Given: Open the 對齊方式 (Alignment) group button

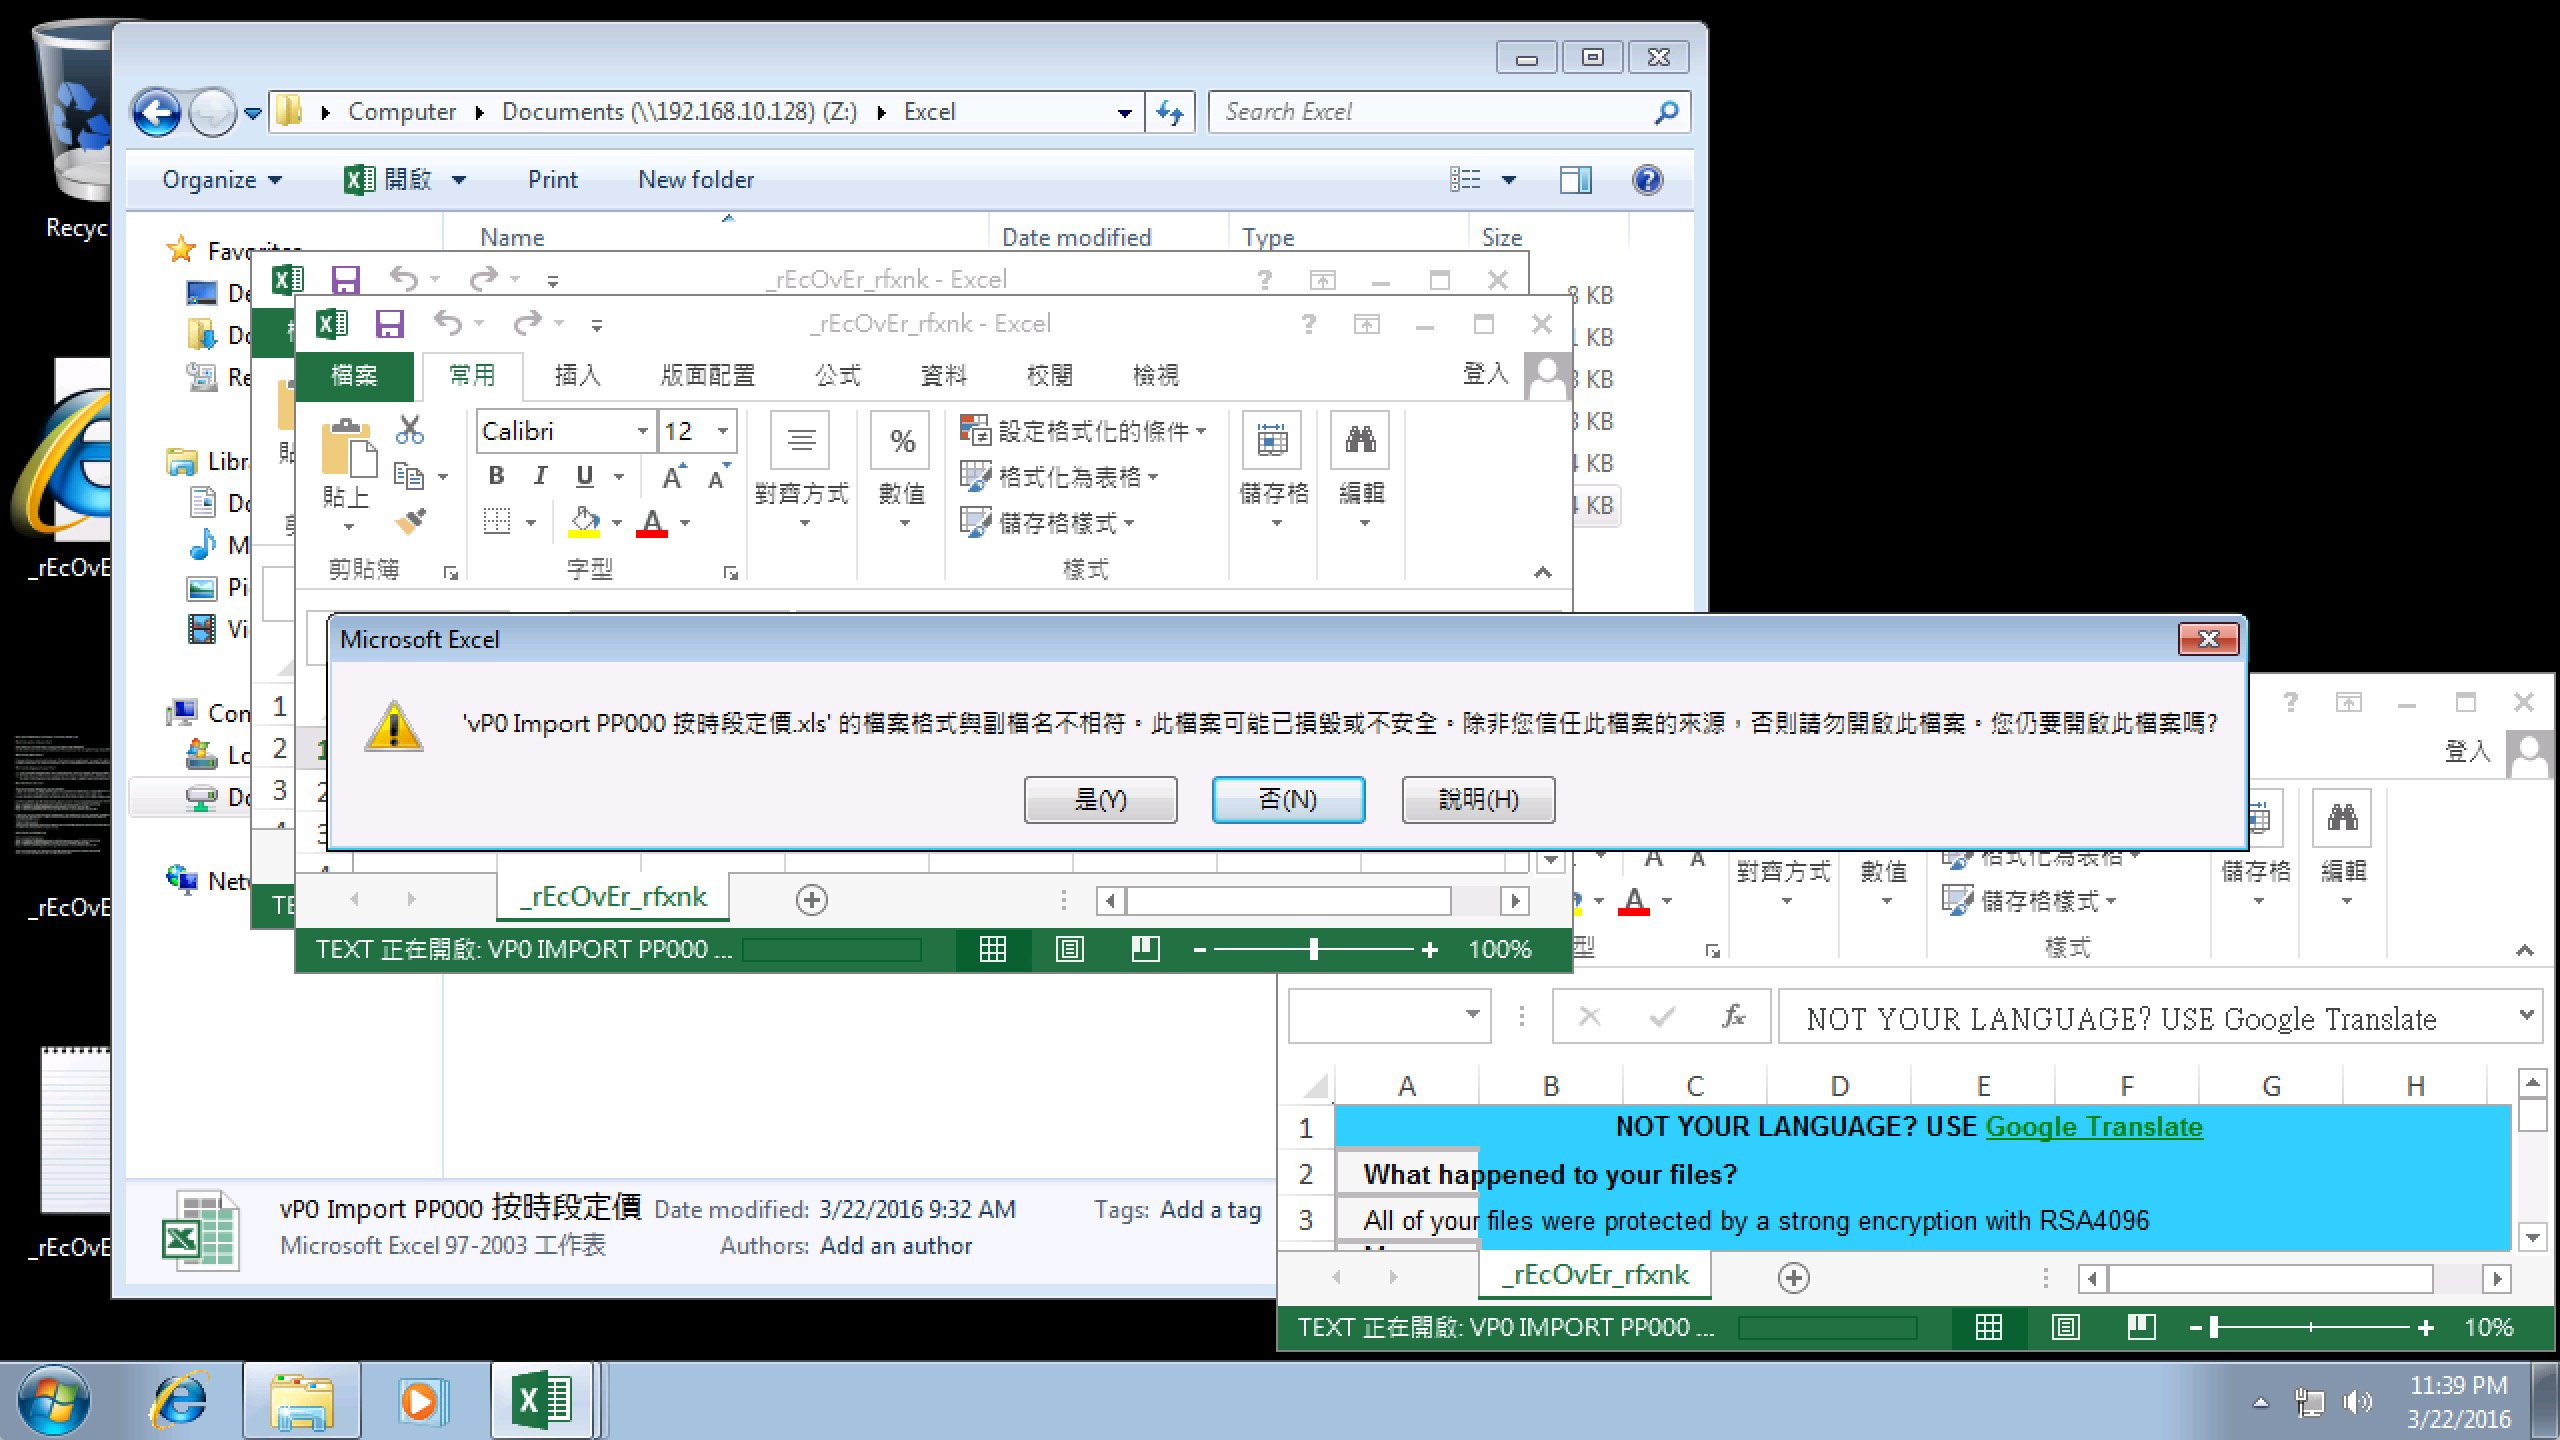Looking at the screenshot, I should click(801, 470).
